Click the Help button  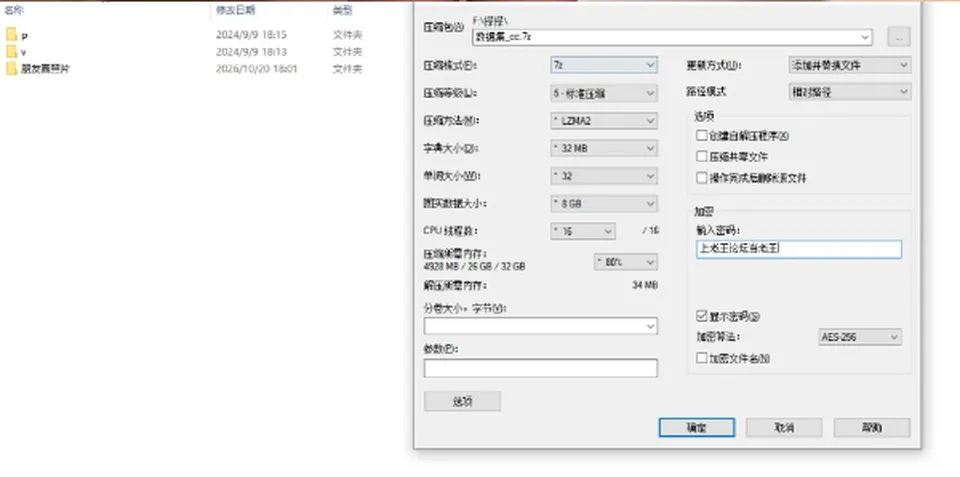(872, 427)
